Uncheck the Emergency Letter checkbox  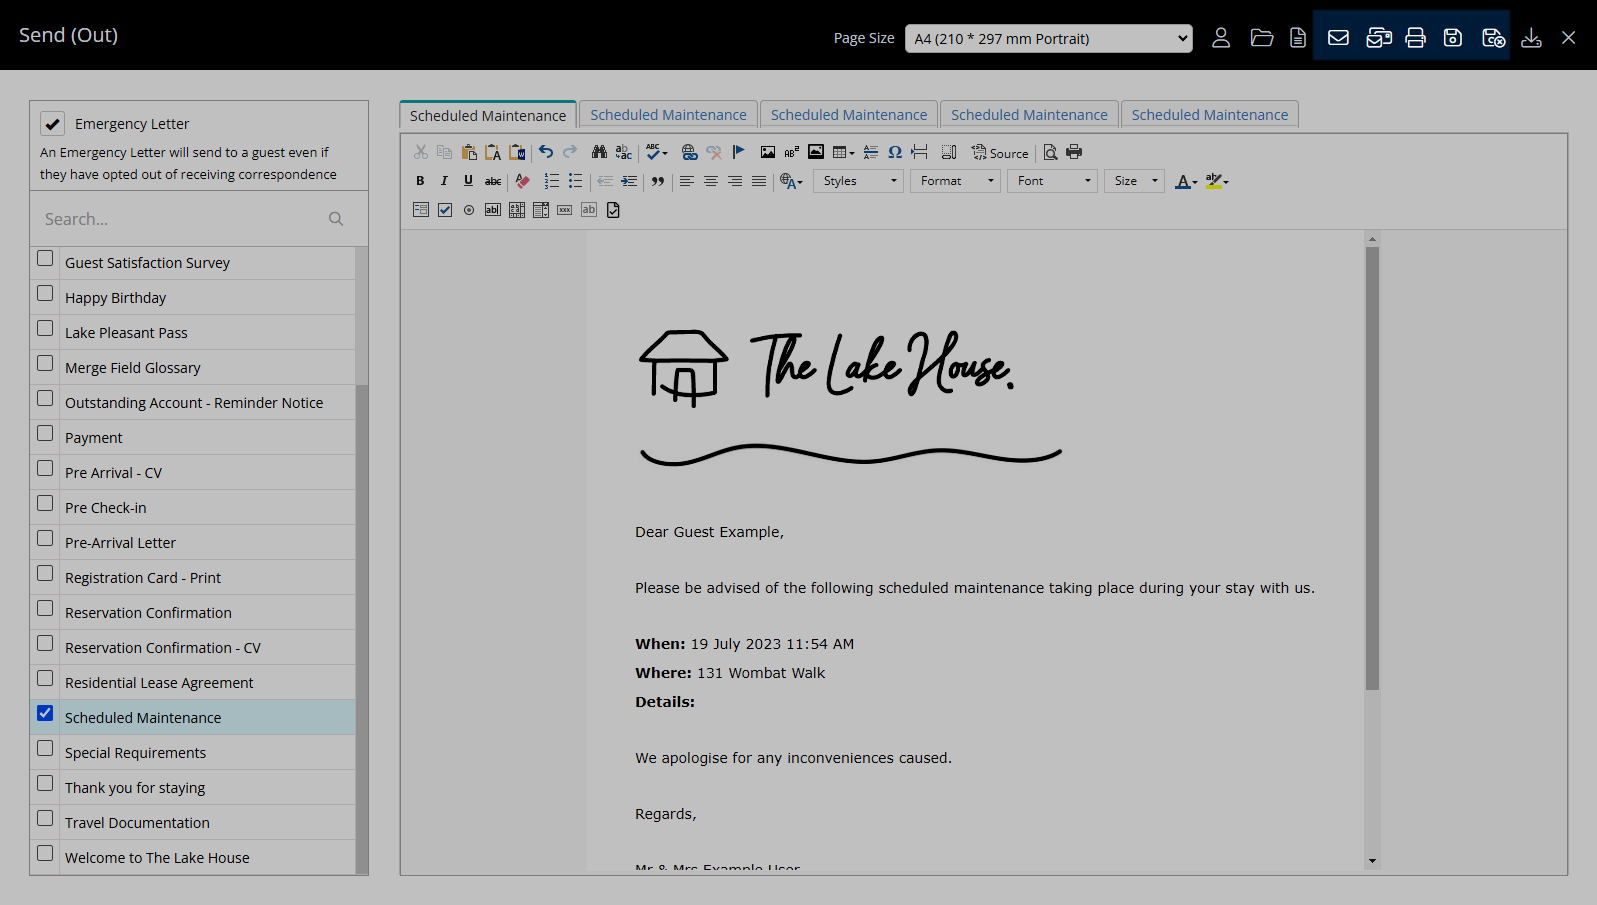[53, 124]
